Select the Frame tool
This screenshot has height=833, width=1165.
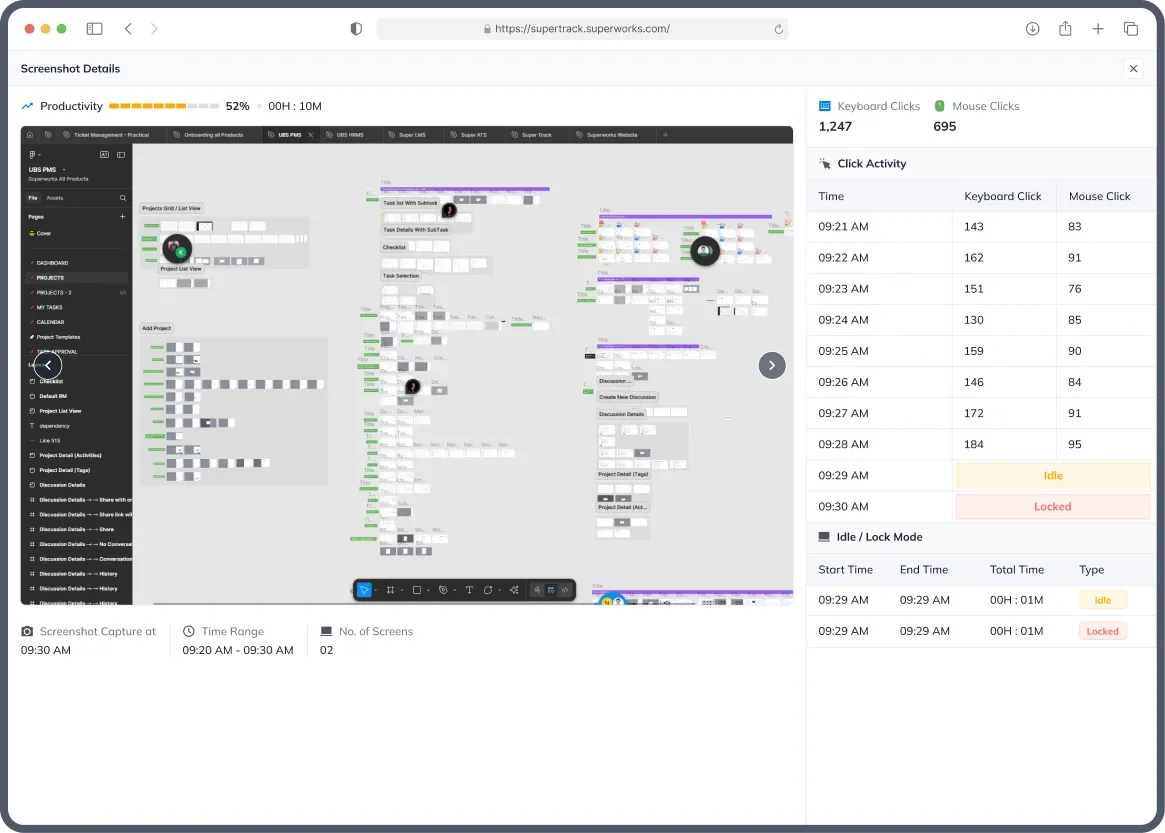click(391, 590)
